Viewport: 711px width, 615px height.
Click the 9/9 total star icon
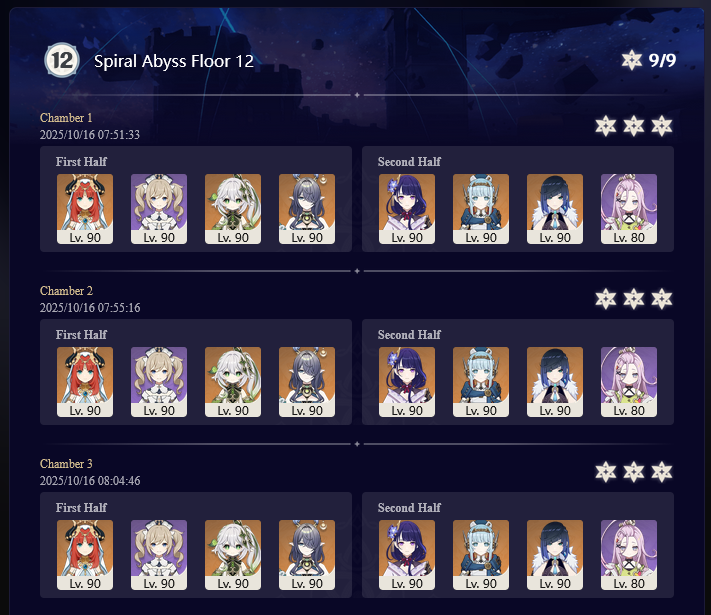(632, 60)
